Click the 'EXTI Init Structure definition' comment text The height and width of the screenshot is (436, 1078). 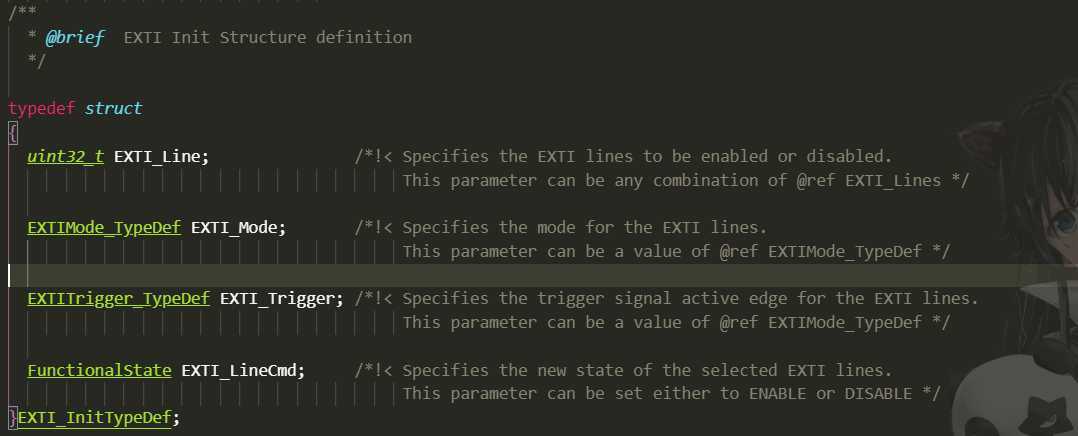pyautogui.click(x=267, y=37)
